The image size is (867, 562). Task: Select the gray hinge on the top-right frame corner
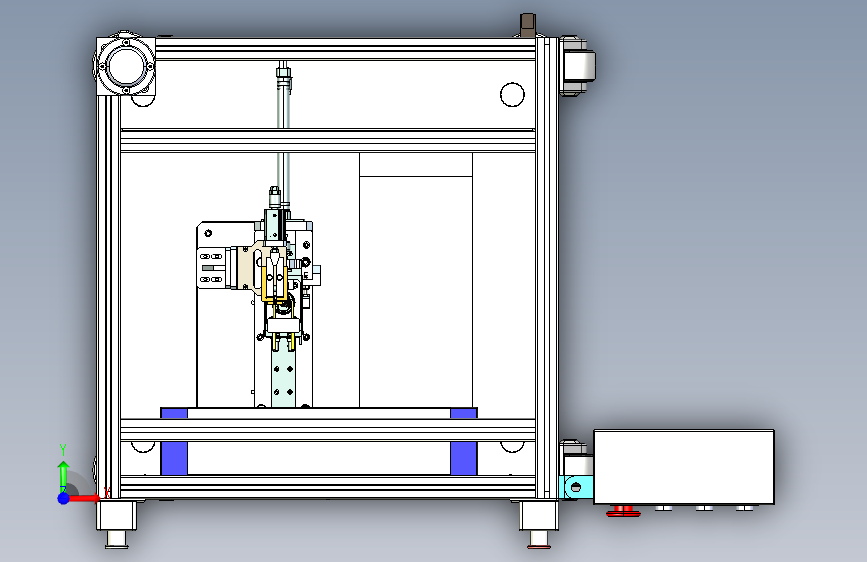click(577, 66)
